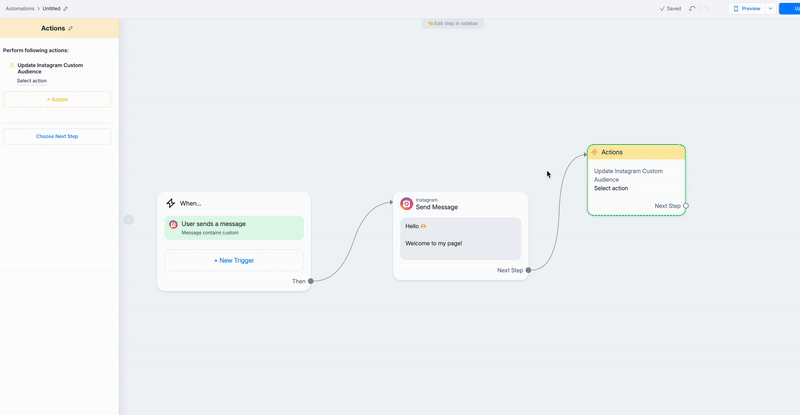Open the Preview dropdown arrow
800x415 pixels.
click(x=770, y=8)
